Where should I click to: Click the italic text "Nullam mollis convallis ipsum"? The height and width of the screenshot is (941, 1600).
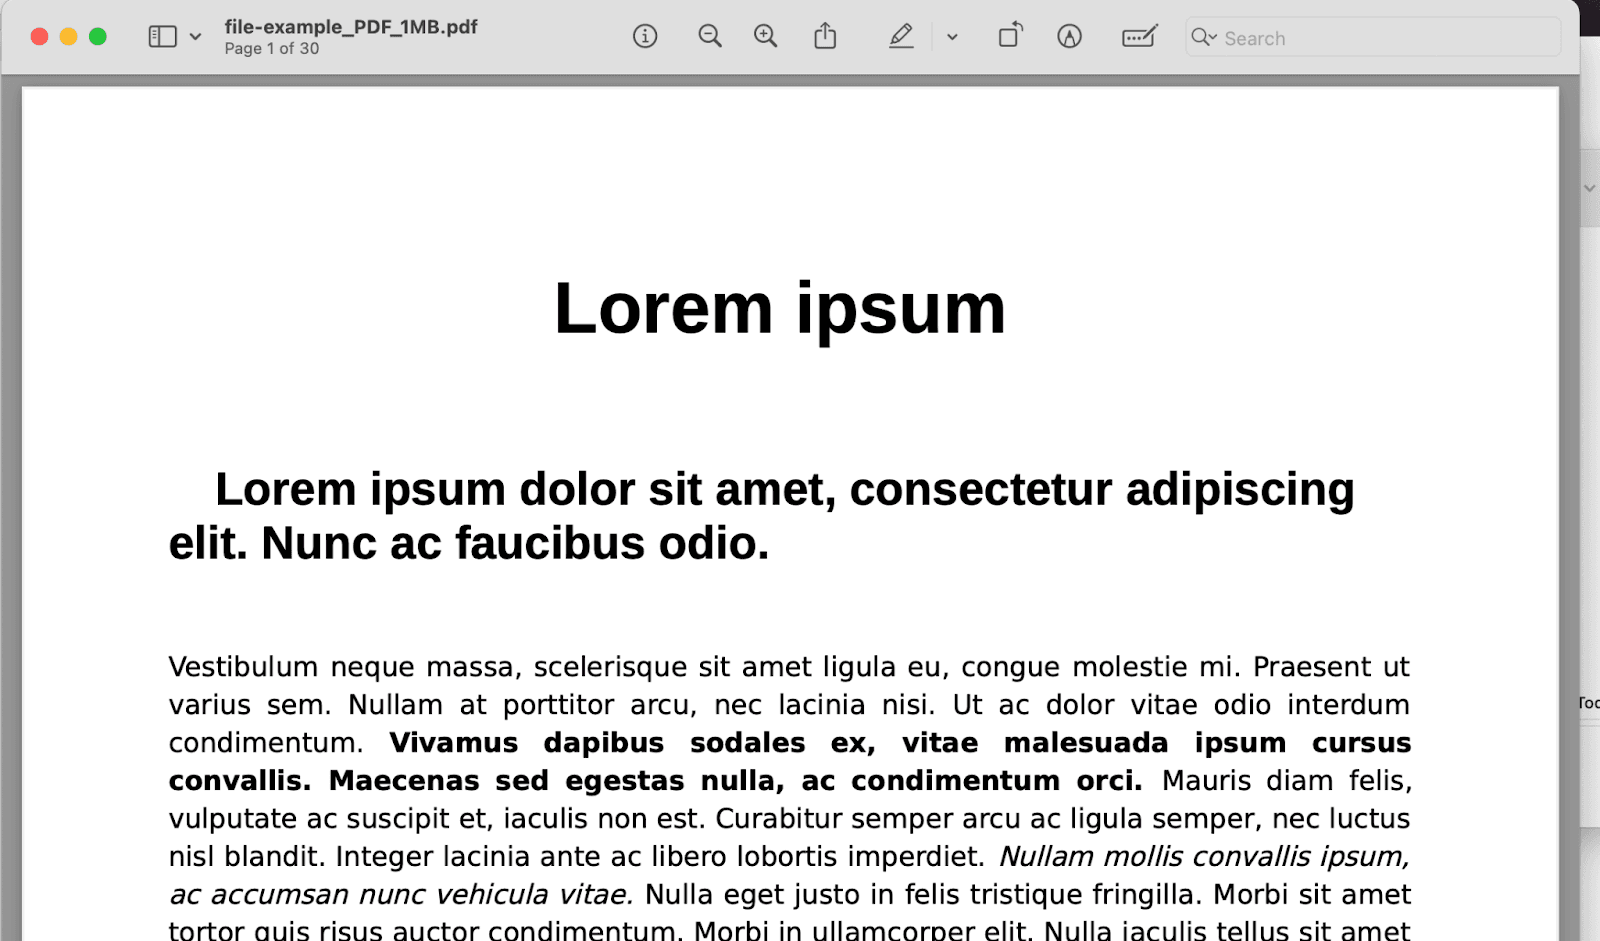[1204, 856]
